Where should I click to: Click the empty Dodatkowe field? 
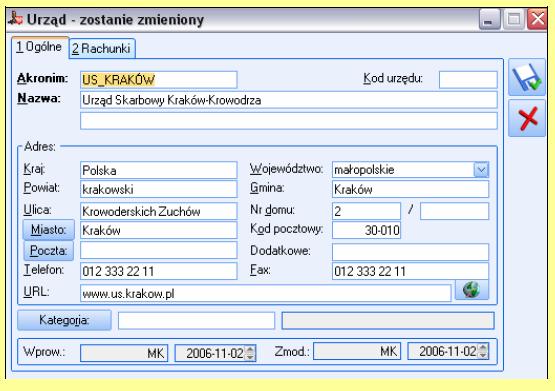click(410, 252)
